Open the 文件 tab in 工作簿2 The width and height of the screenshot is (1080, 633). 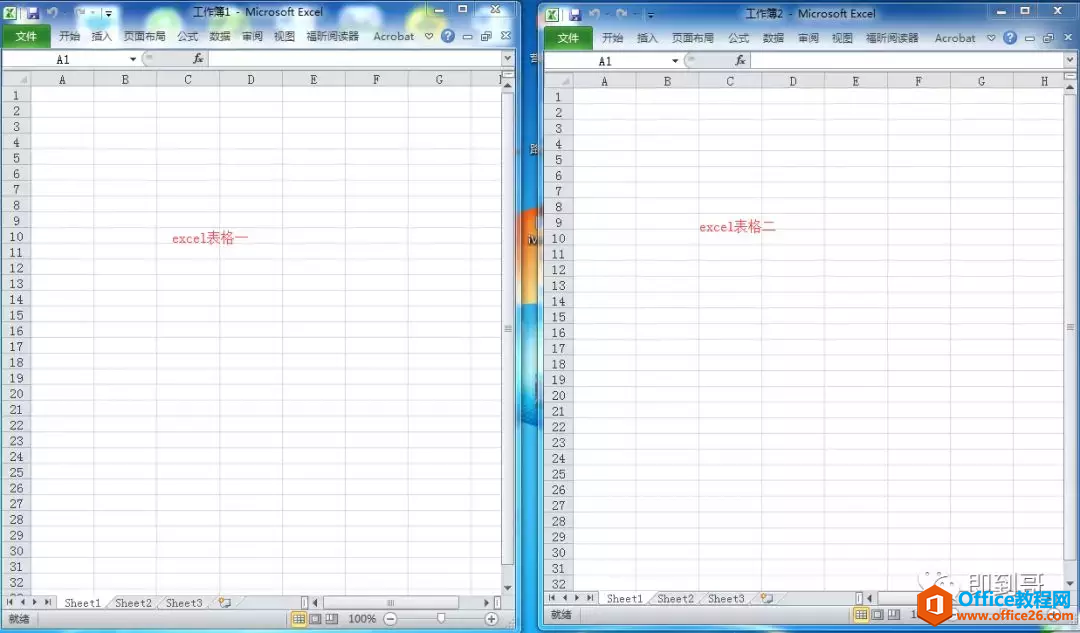tap(568, 38)
